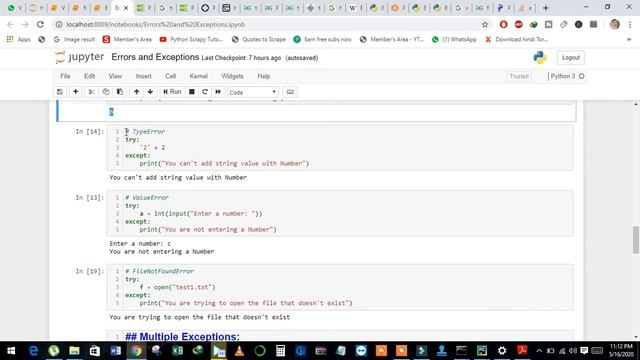
Task: Open the Image result bookmark
Action: [74, 40]
